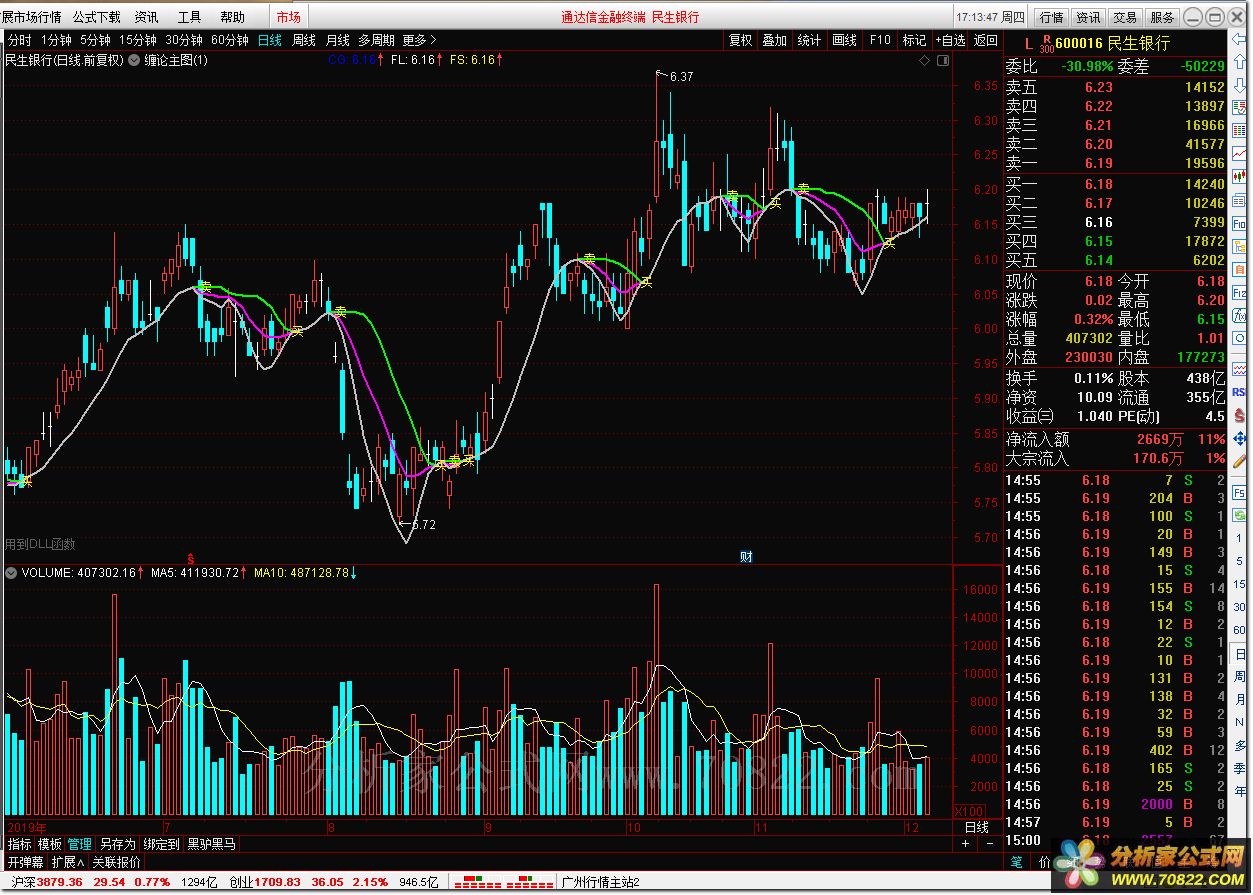This screenshot has height=895, width=1253.
Task: Open the 公式下载 menu
Action: coord(96,17)
